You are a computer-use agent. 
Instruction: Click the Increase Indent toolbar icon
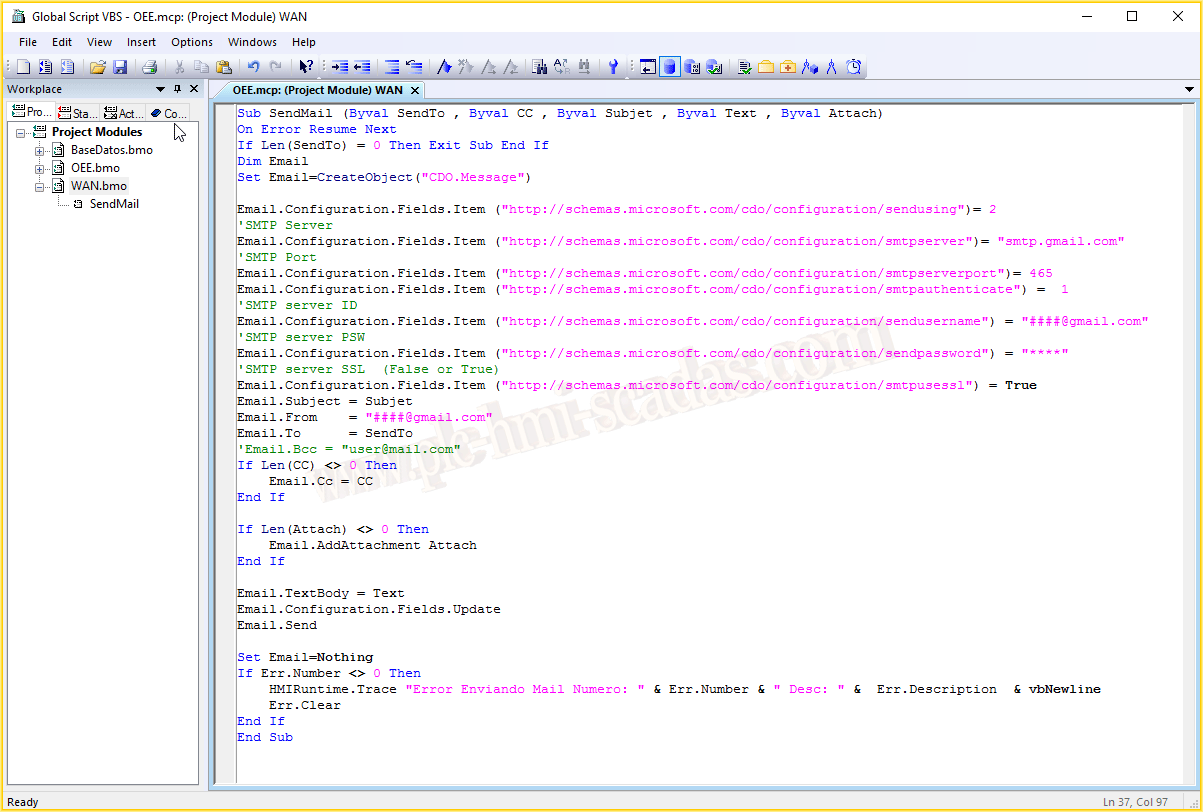tap(340, 67)
